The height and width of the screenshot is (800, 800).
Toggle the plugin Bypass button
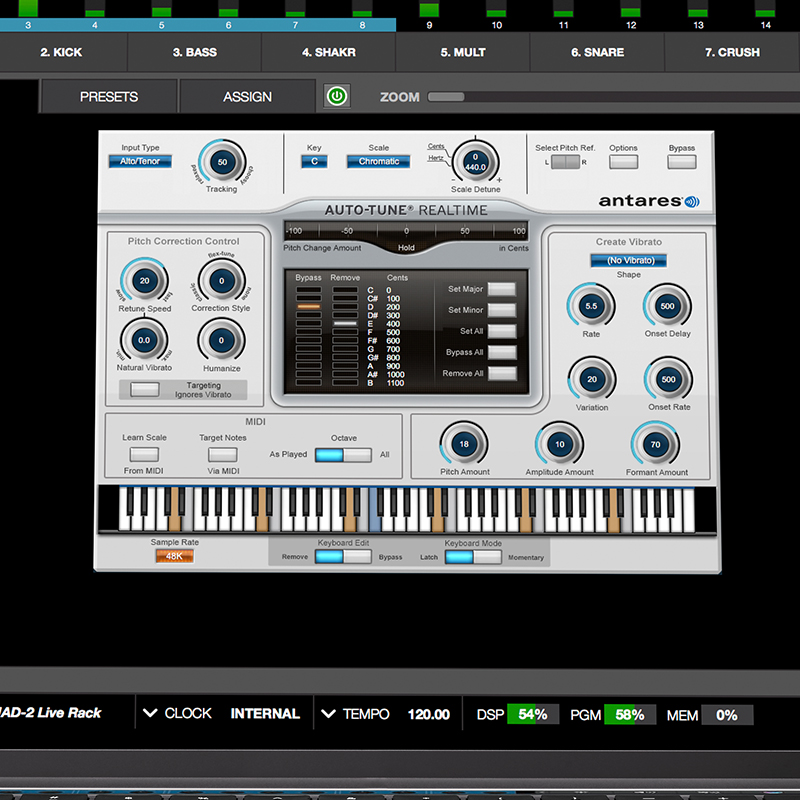682,162
